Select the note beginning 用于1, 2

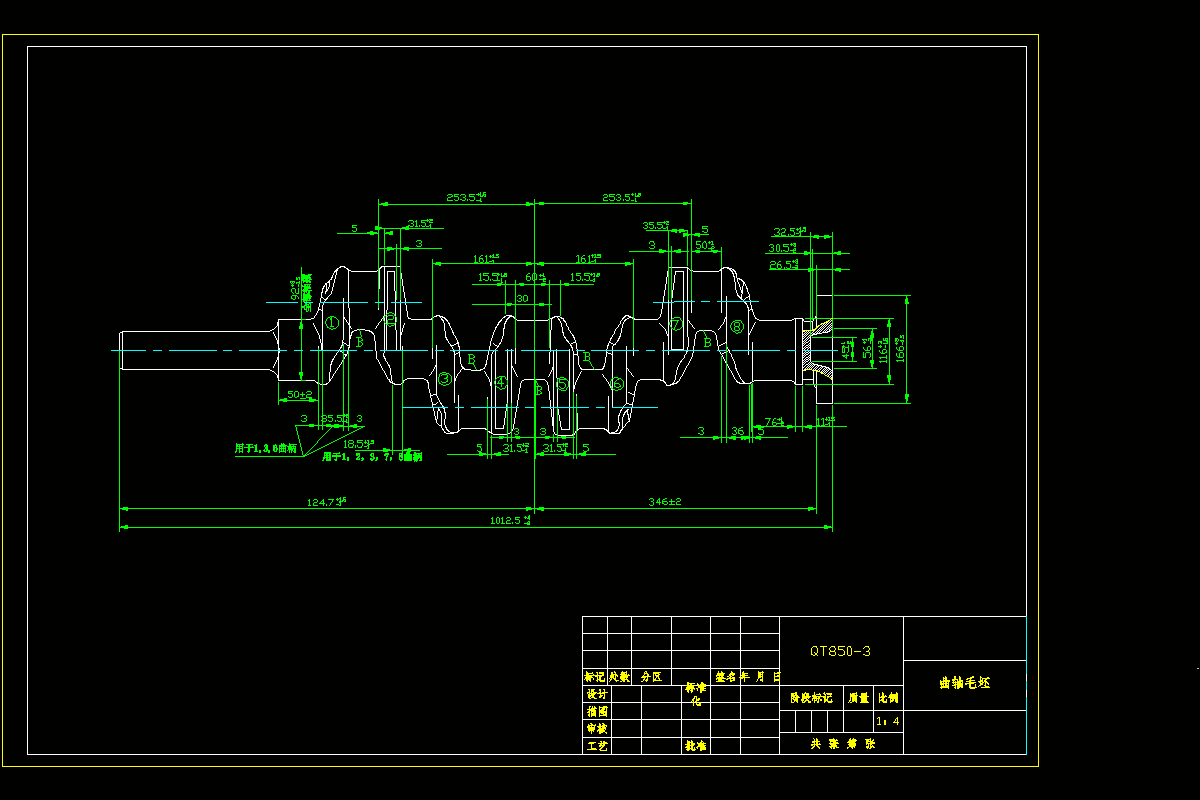point(372,456)
